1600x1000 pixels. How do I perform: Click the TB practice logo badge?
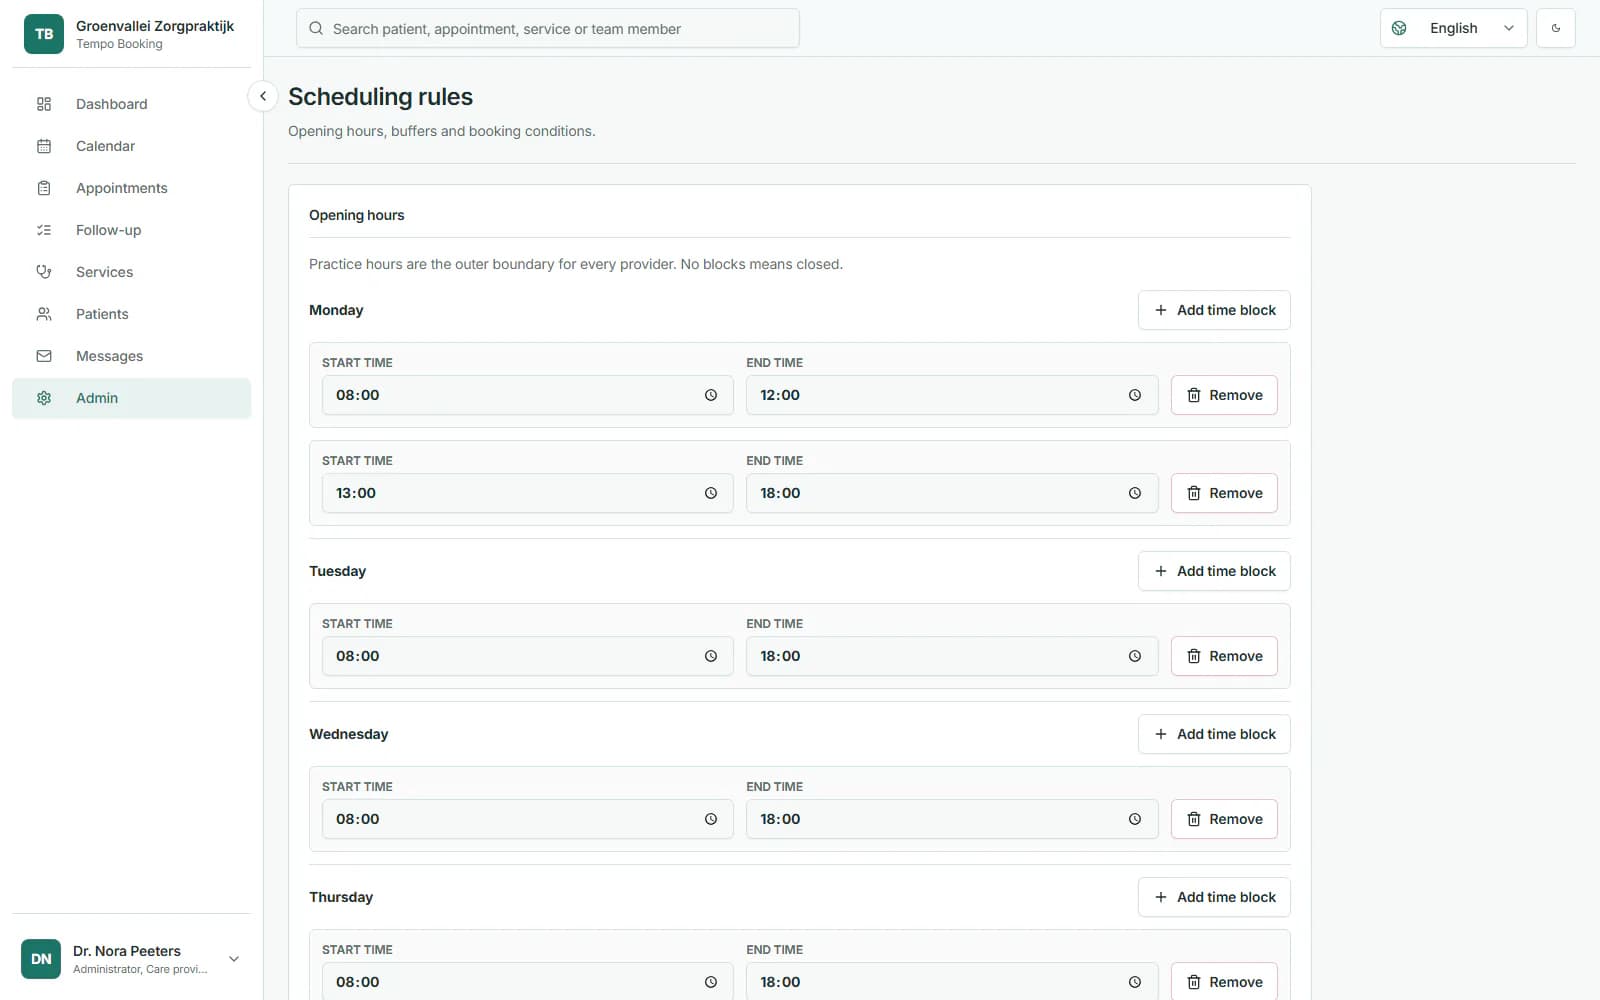point(44,34)
